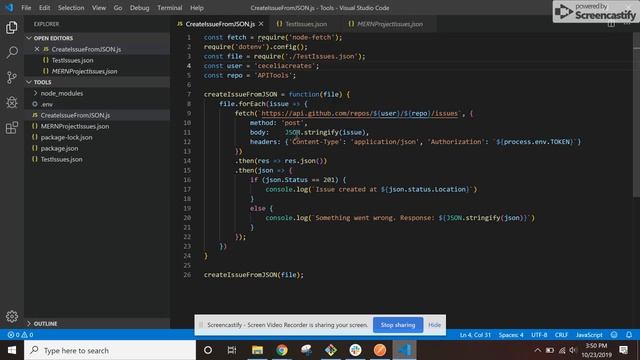The image size is (640, 360).
Task: Open the Go menu
Action: pyautogui.click(x=118, y=8)
